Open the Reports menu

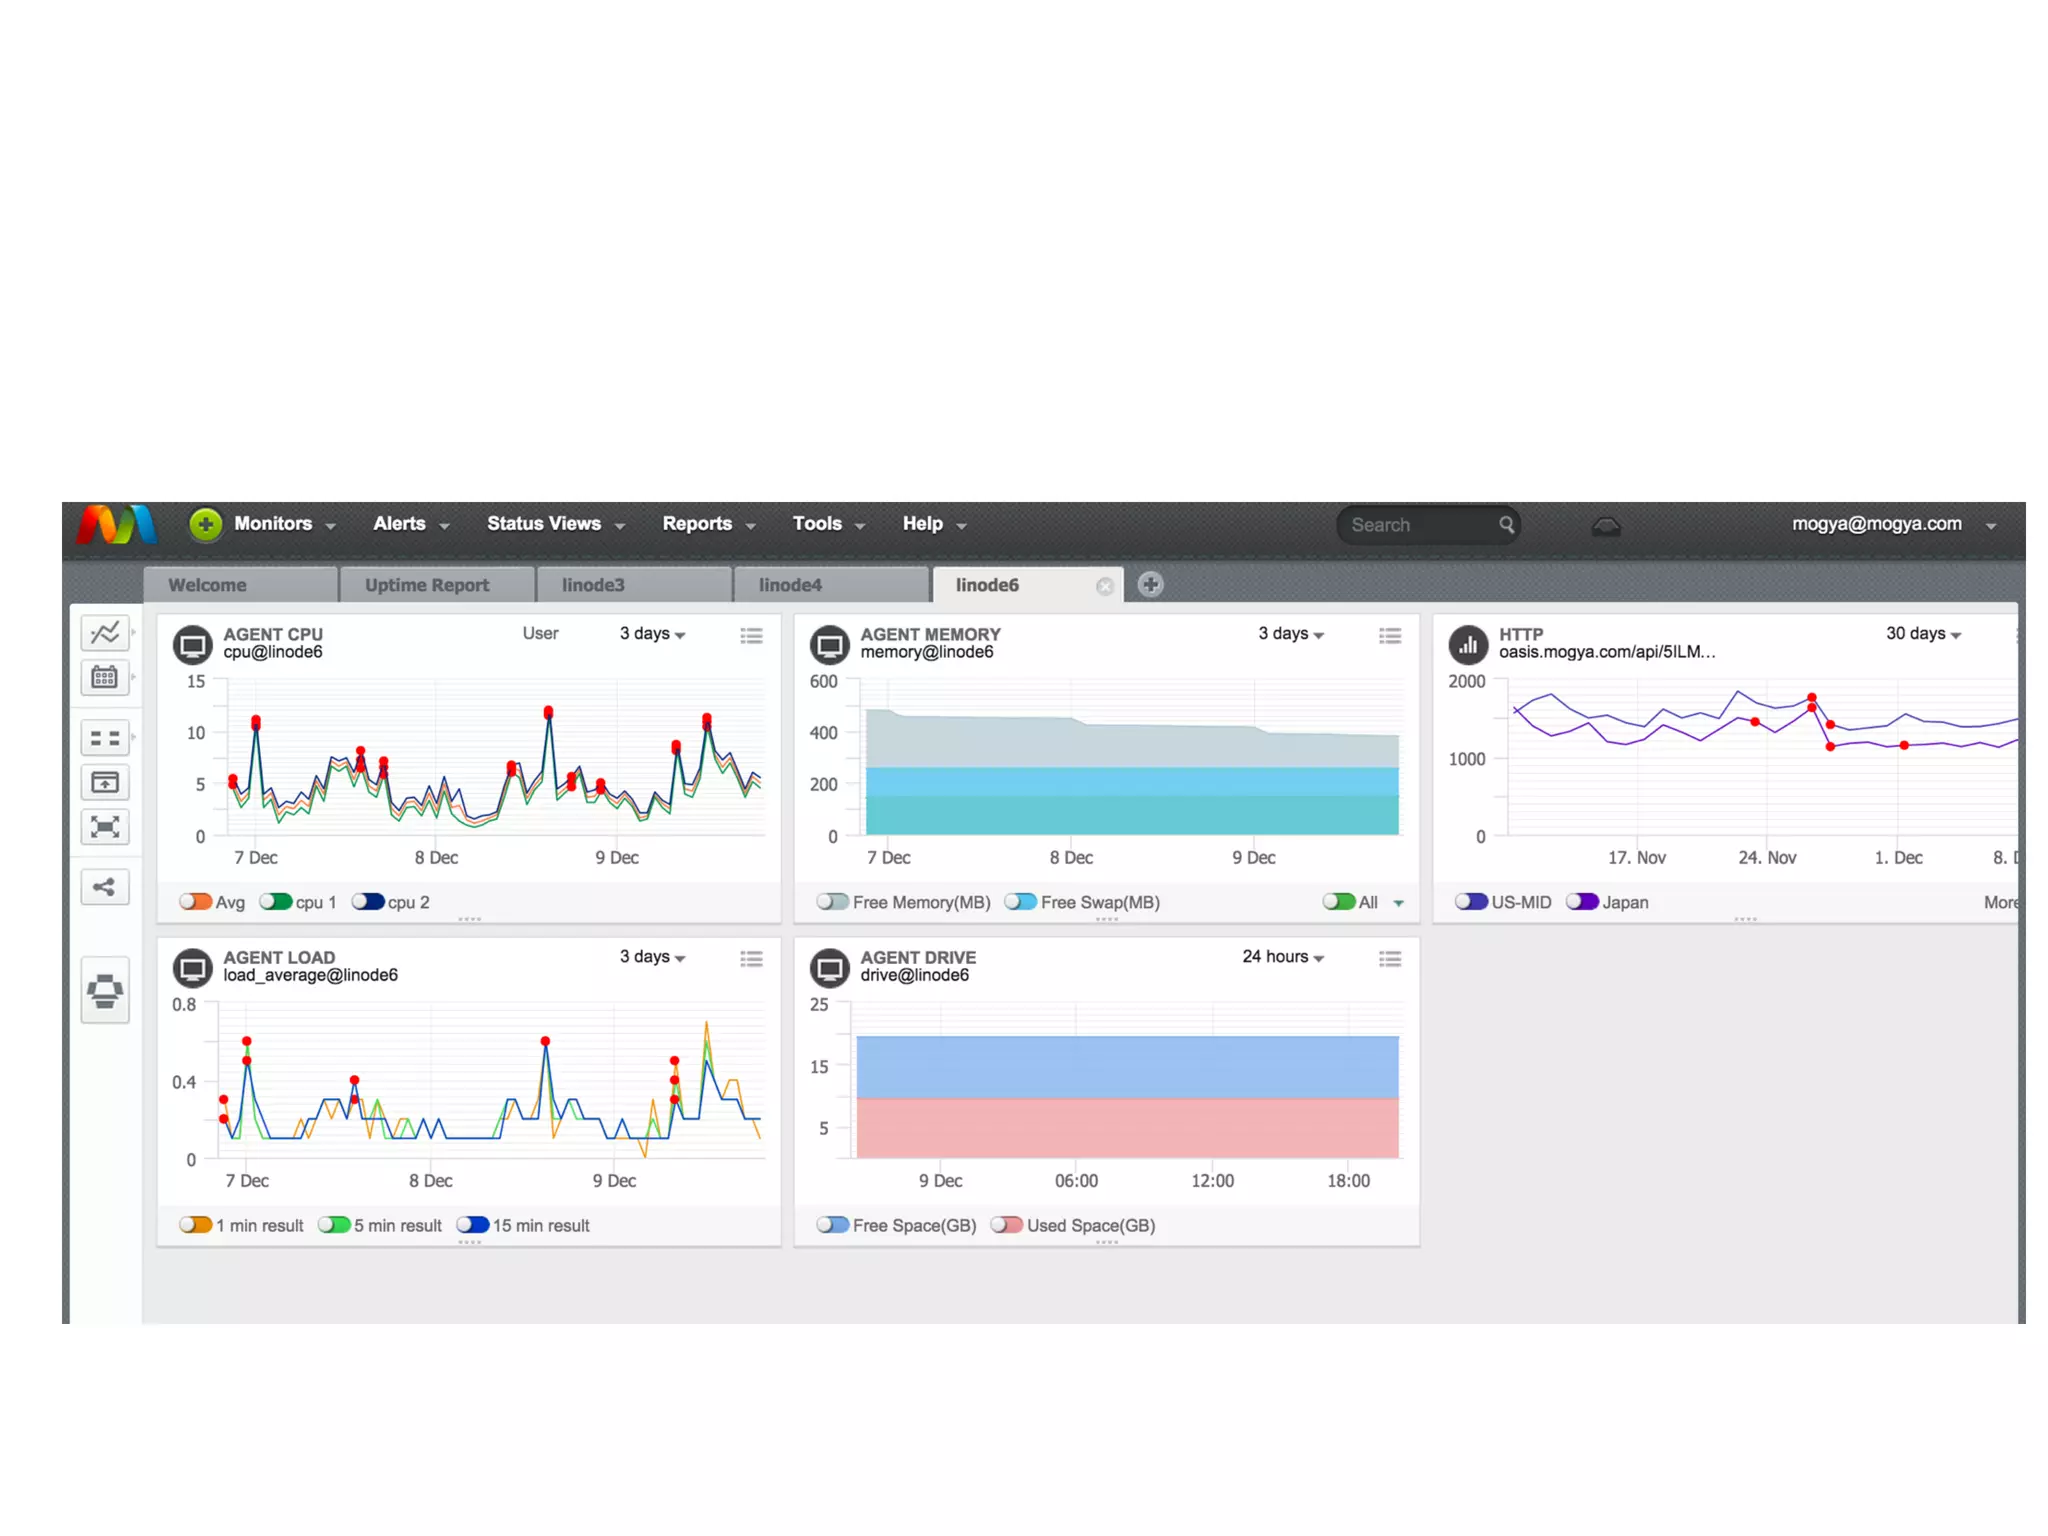tap(708, 524)
